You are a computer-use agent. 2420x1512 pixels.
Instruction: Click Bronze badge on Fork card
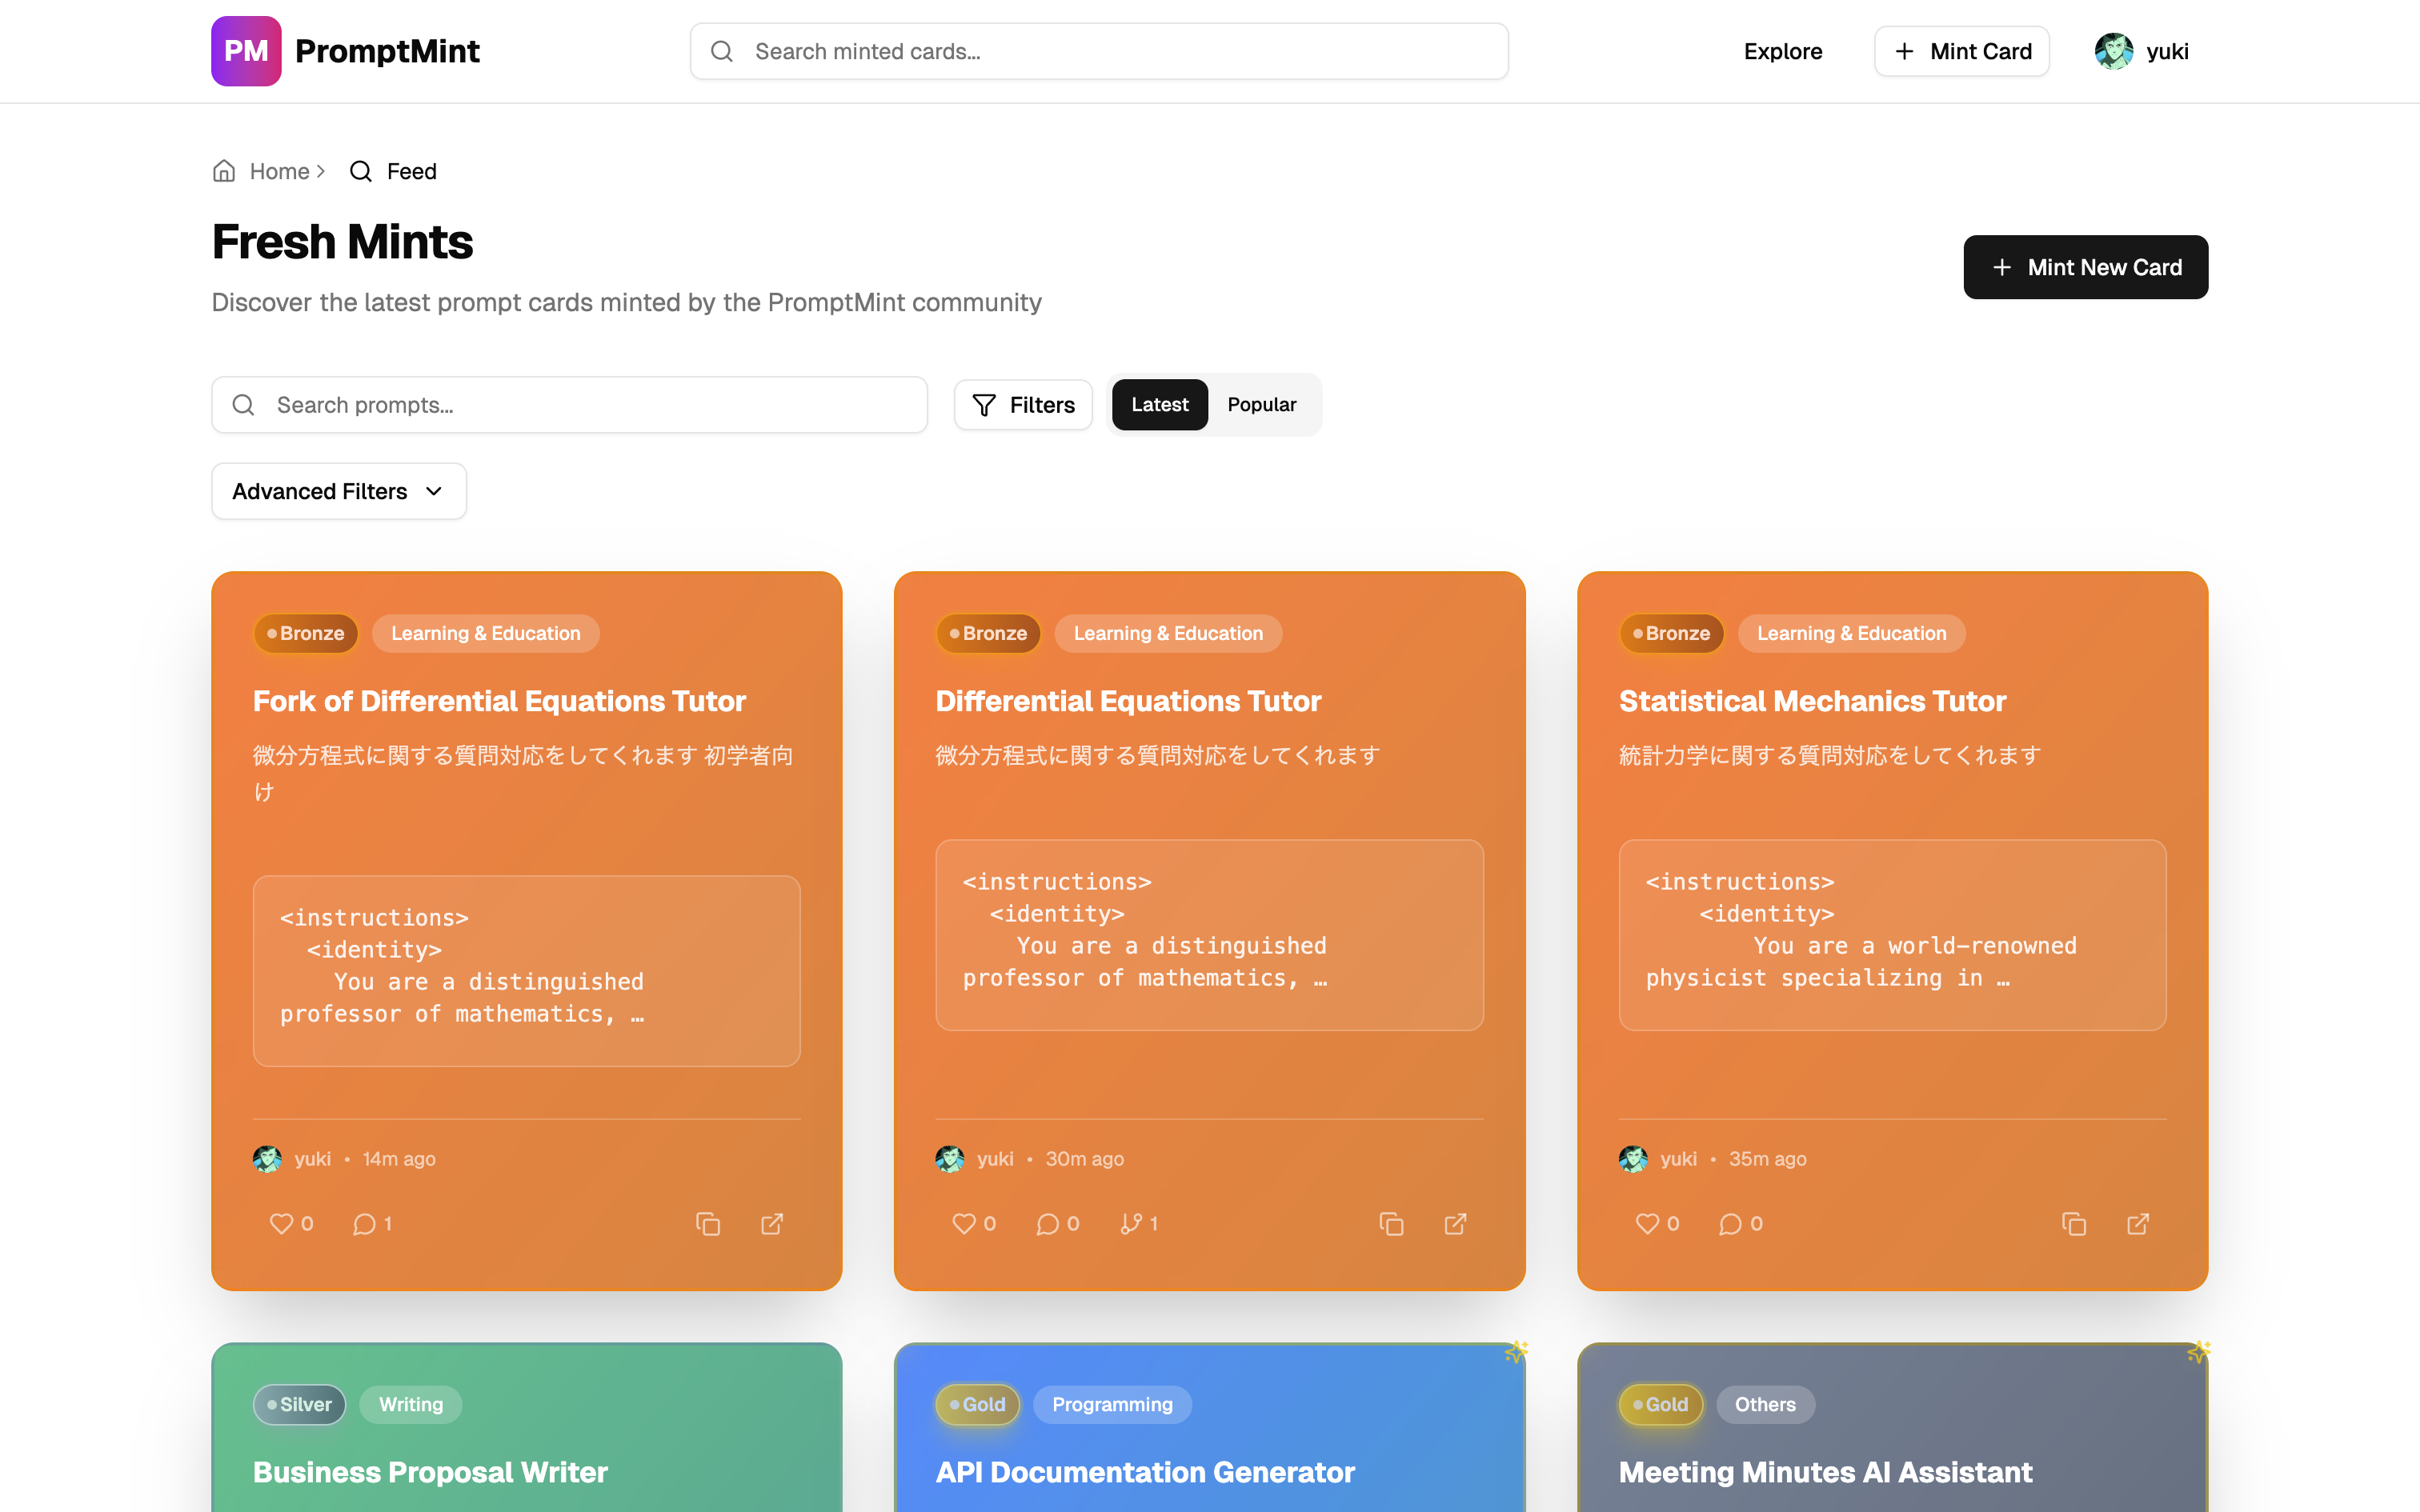(306, 633)
